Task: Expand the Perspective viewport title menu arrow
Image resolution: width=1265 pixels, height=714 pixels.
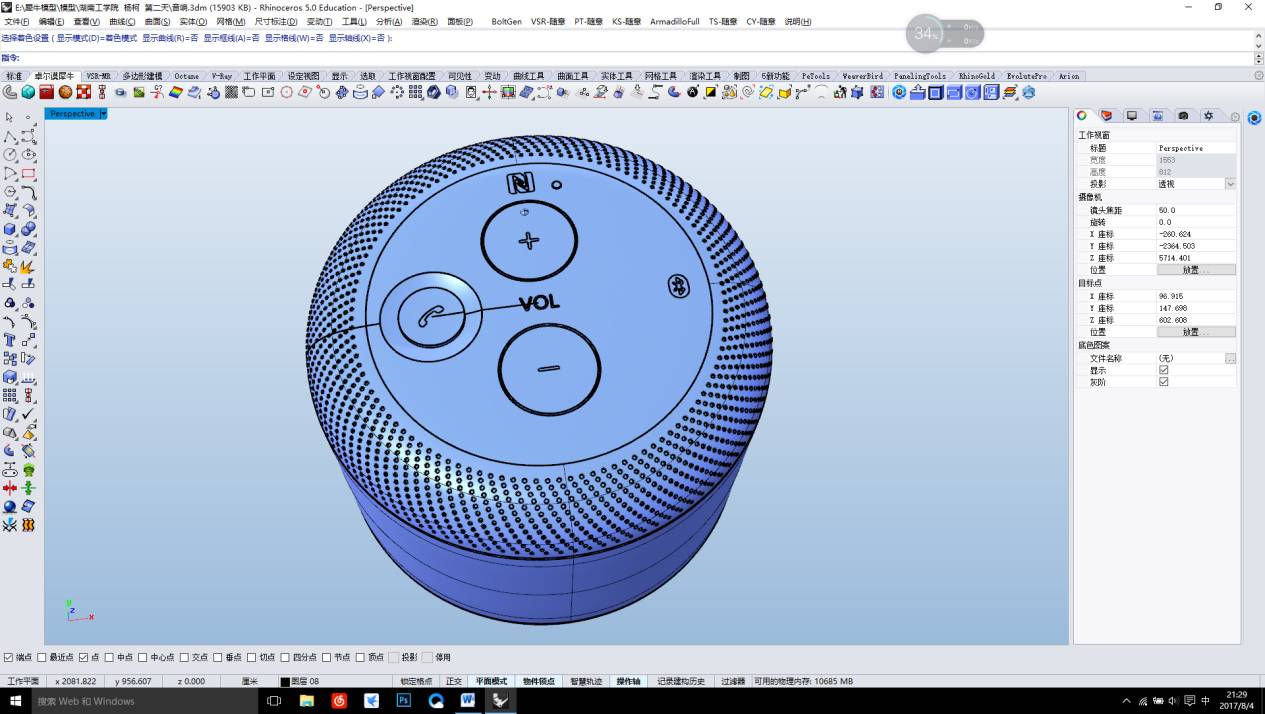Action: click(x=103, y=114)
